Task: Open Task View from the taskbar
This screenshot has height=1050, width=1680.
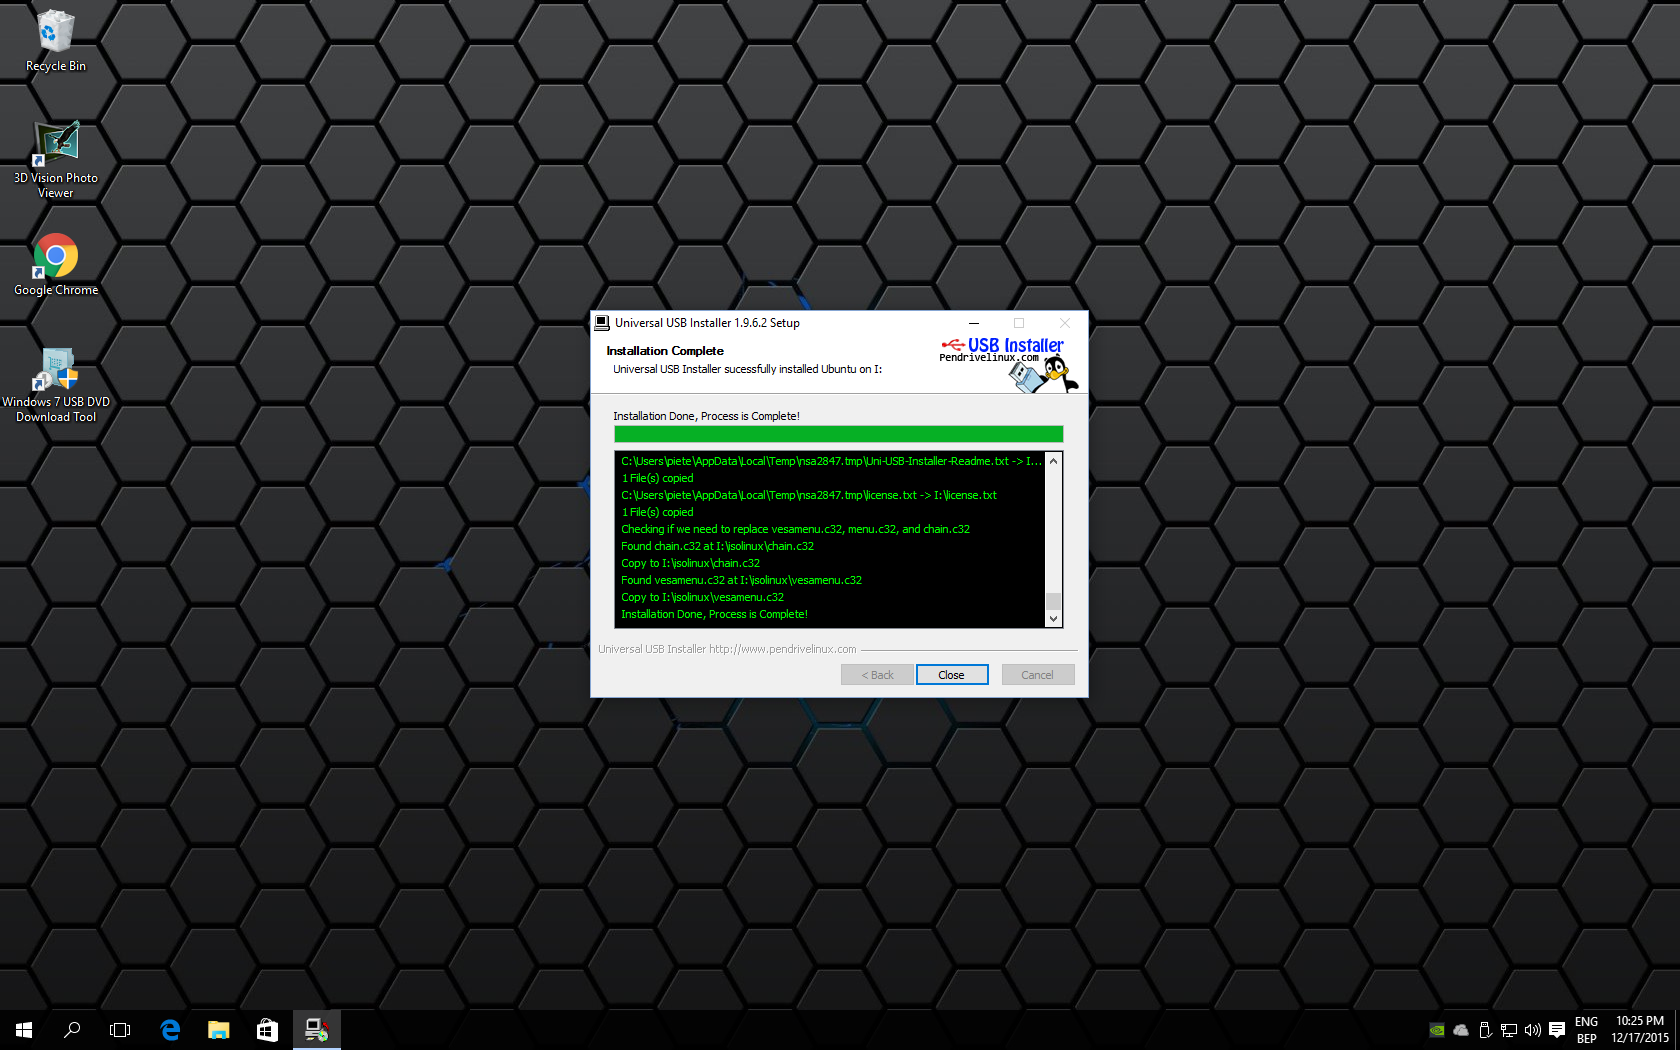Action: pyautogui.click(x=120, y=1030)
